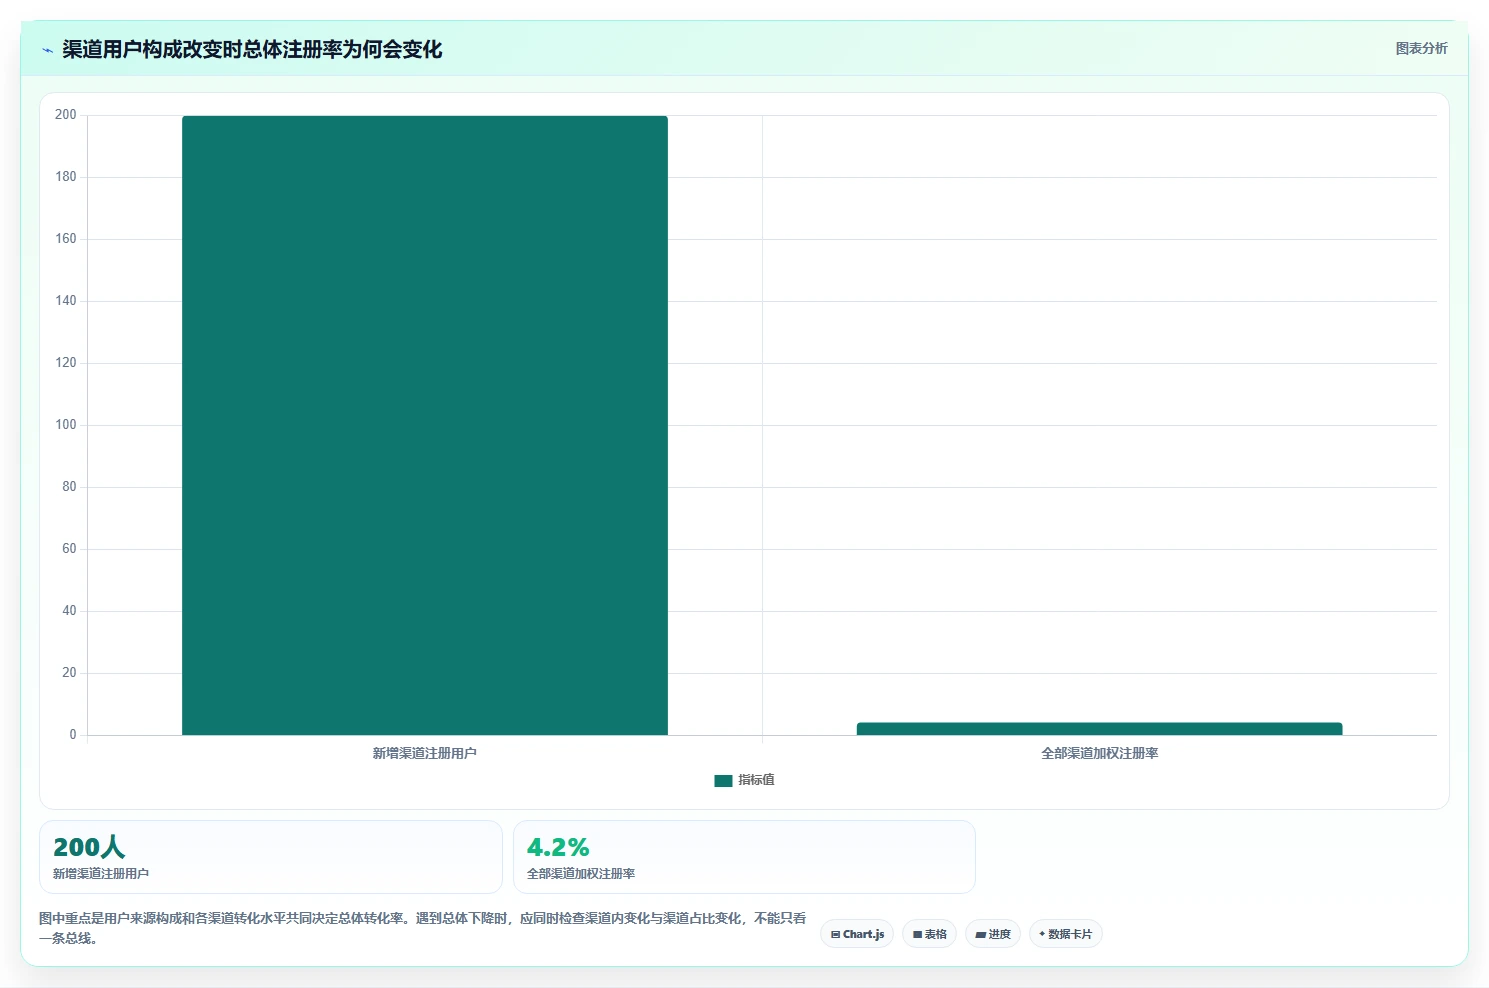
Task: Click the y-axis value 200
Action: point(66,115)
